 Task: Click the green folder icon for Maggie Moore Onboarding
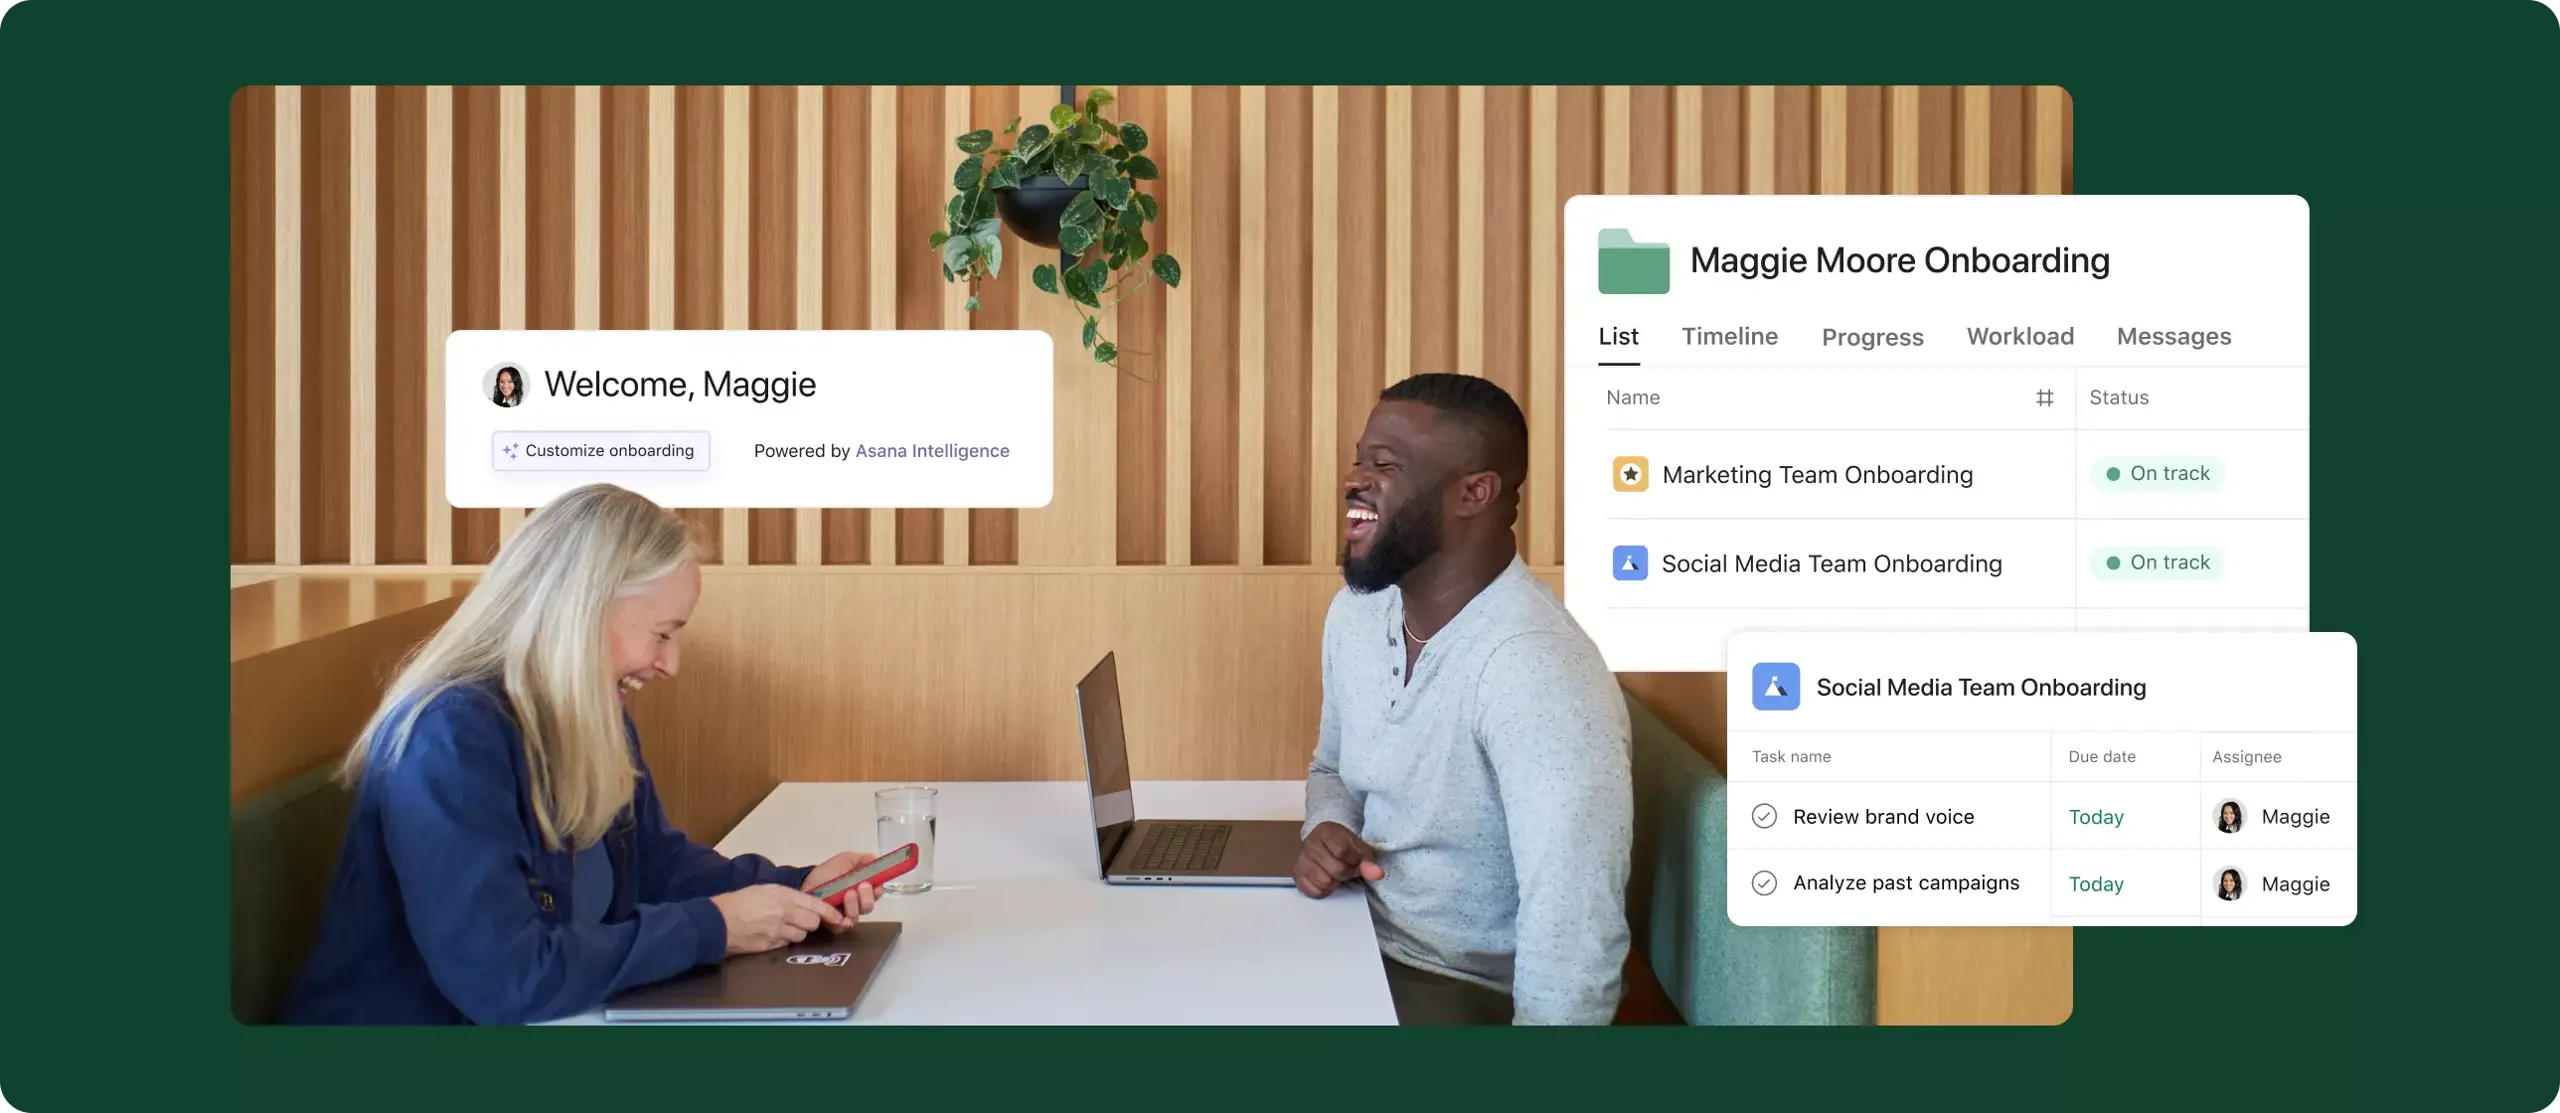1633,259
